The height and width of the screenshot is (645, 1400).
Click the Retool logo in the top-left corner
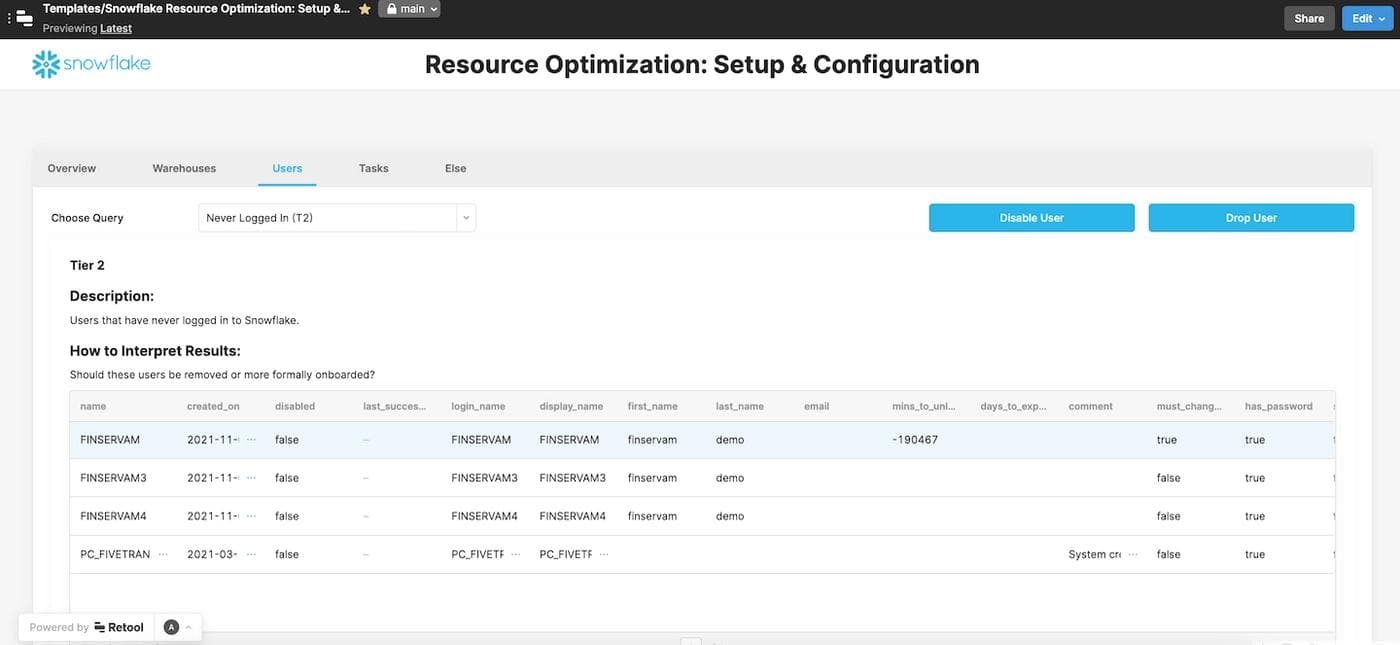[x=24, y=16]
